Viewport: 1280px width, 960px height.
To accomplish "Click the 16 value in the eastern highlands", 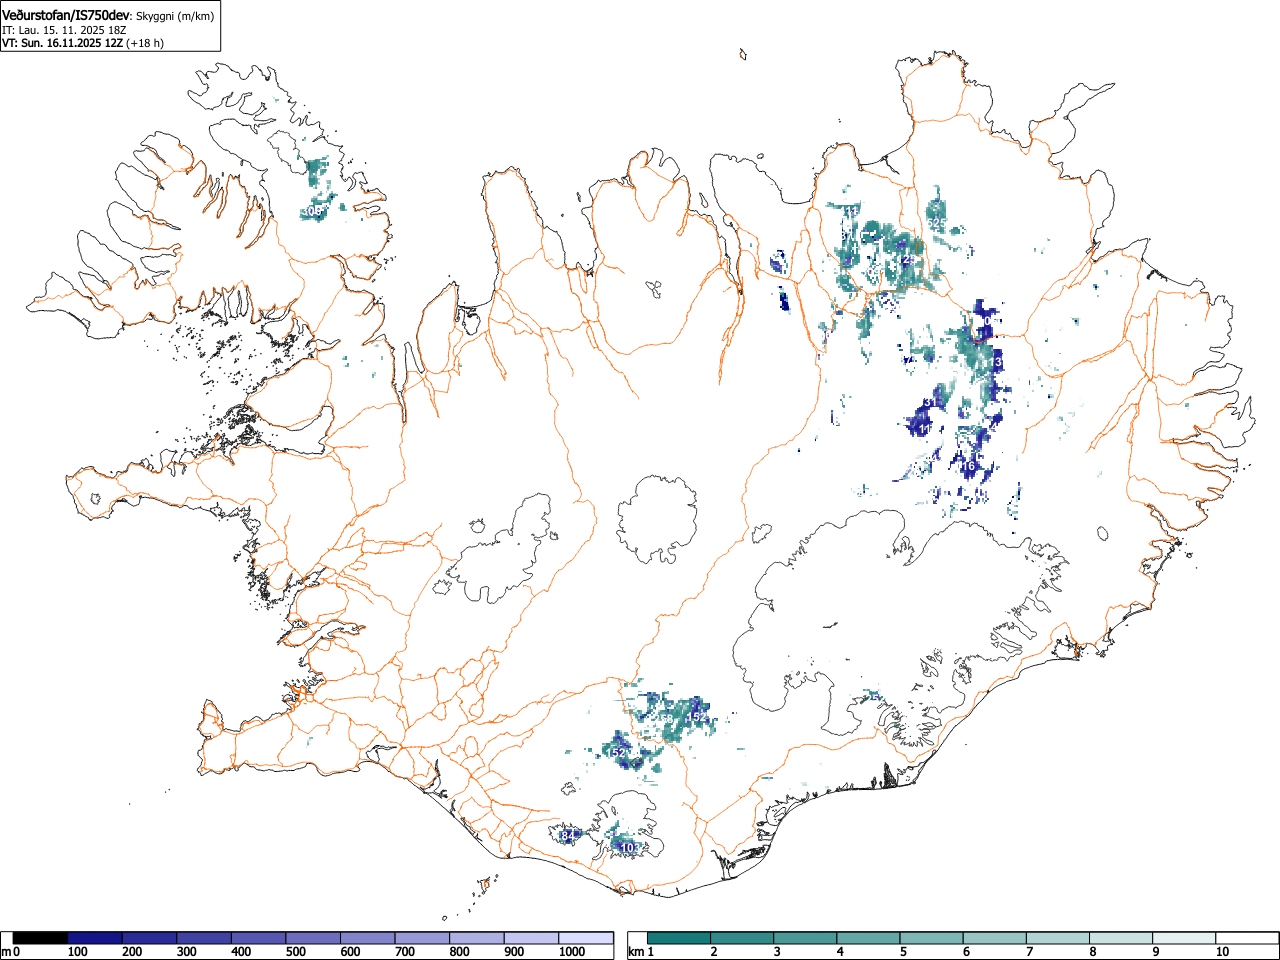I will 968,466.
